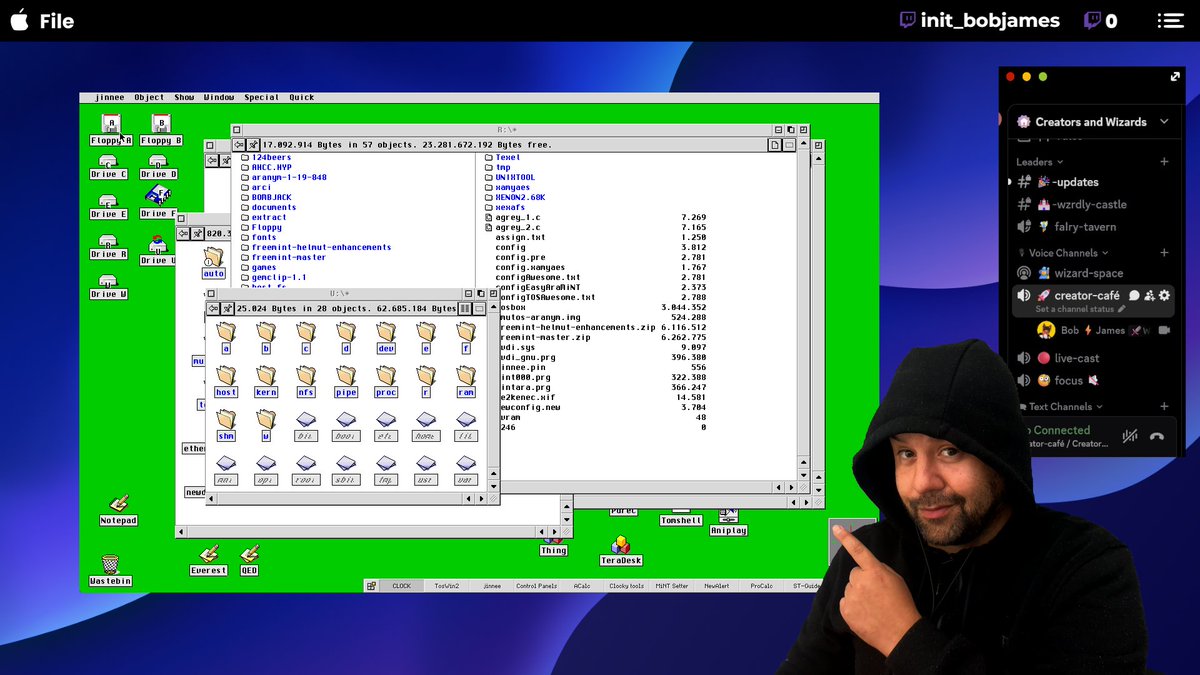Open creator-café channel settings gear
The height and width of the screenshot is (675, 1200).
(1164, 295)
